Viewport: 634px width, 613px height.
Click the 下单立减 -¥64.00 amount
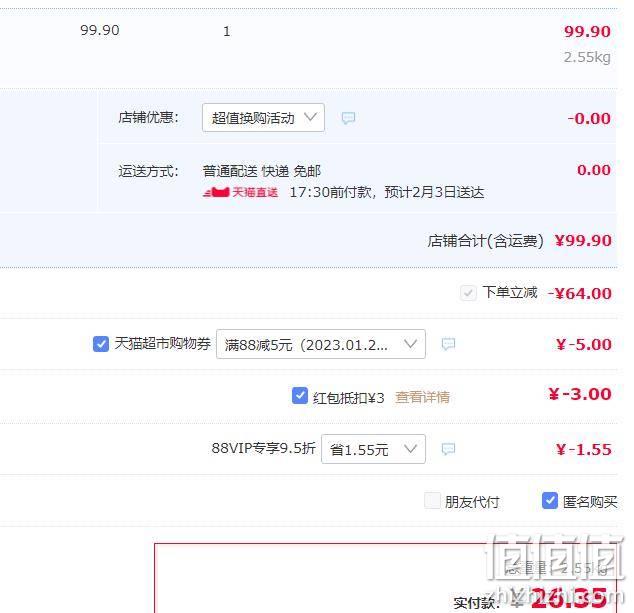pos(580,294)
